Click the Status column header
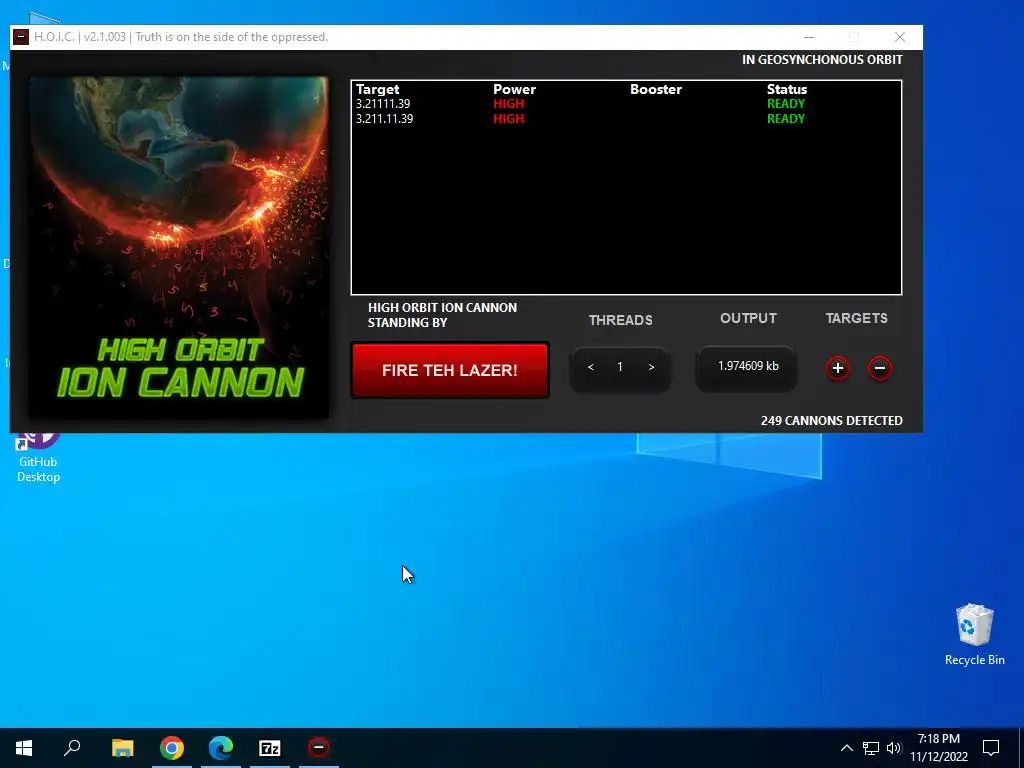Viewport: 1024px width, 768px height. coord(786,89)
